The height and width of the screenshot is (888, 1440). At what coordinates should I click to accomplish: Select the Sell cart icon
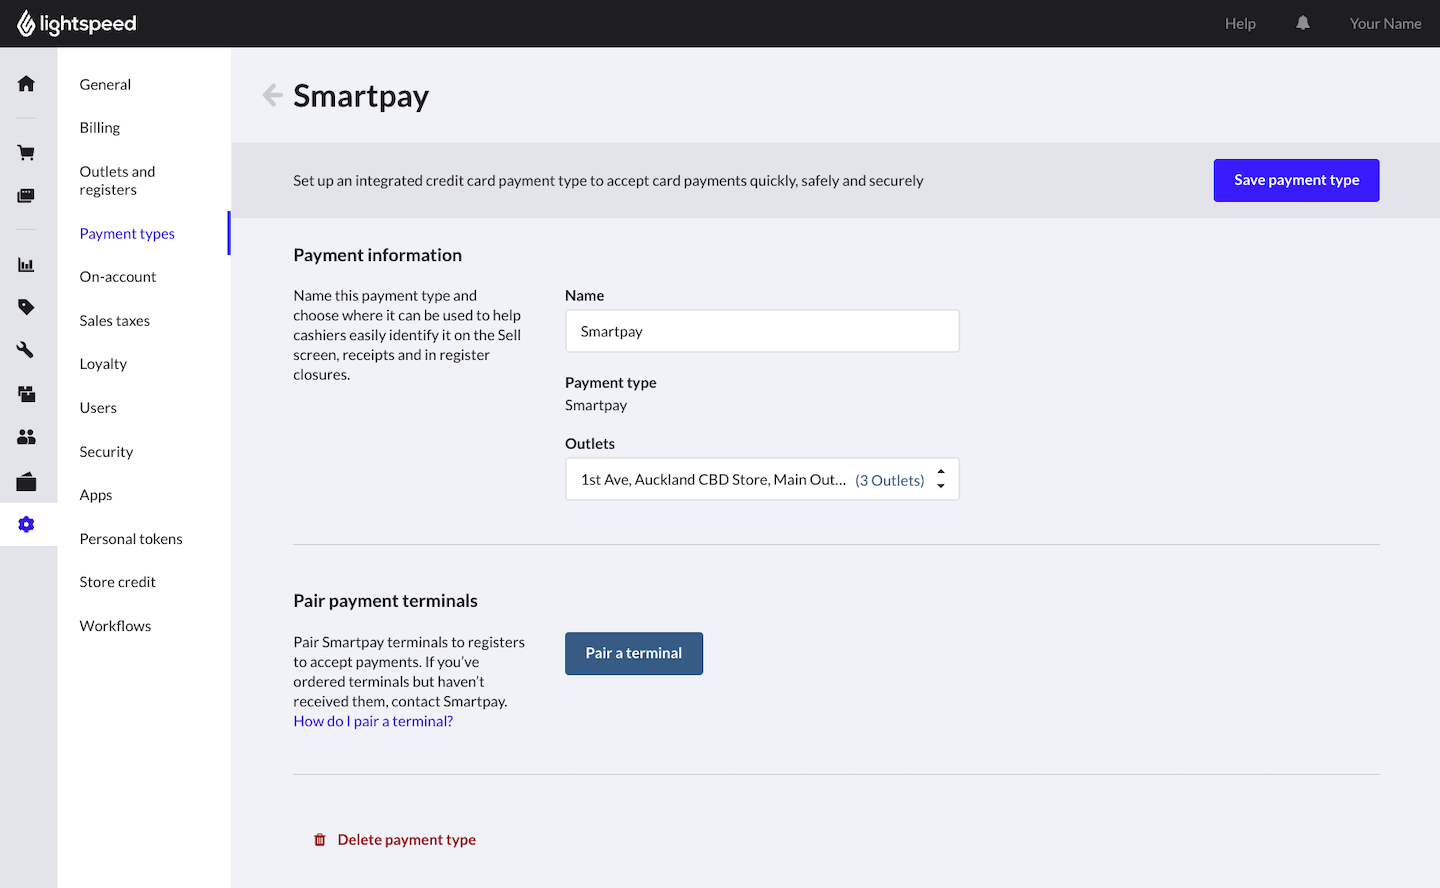[26, 152]
